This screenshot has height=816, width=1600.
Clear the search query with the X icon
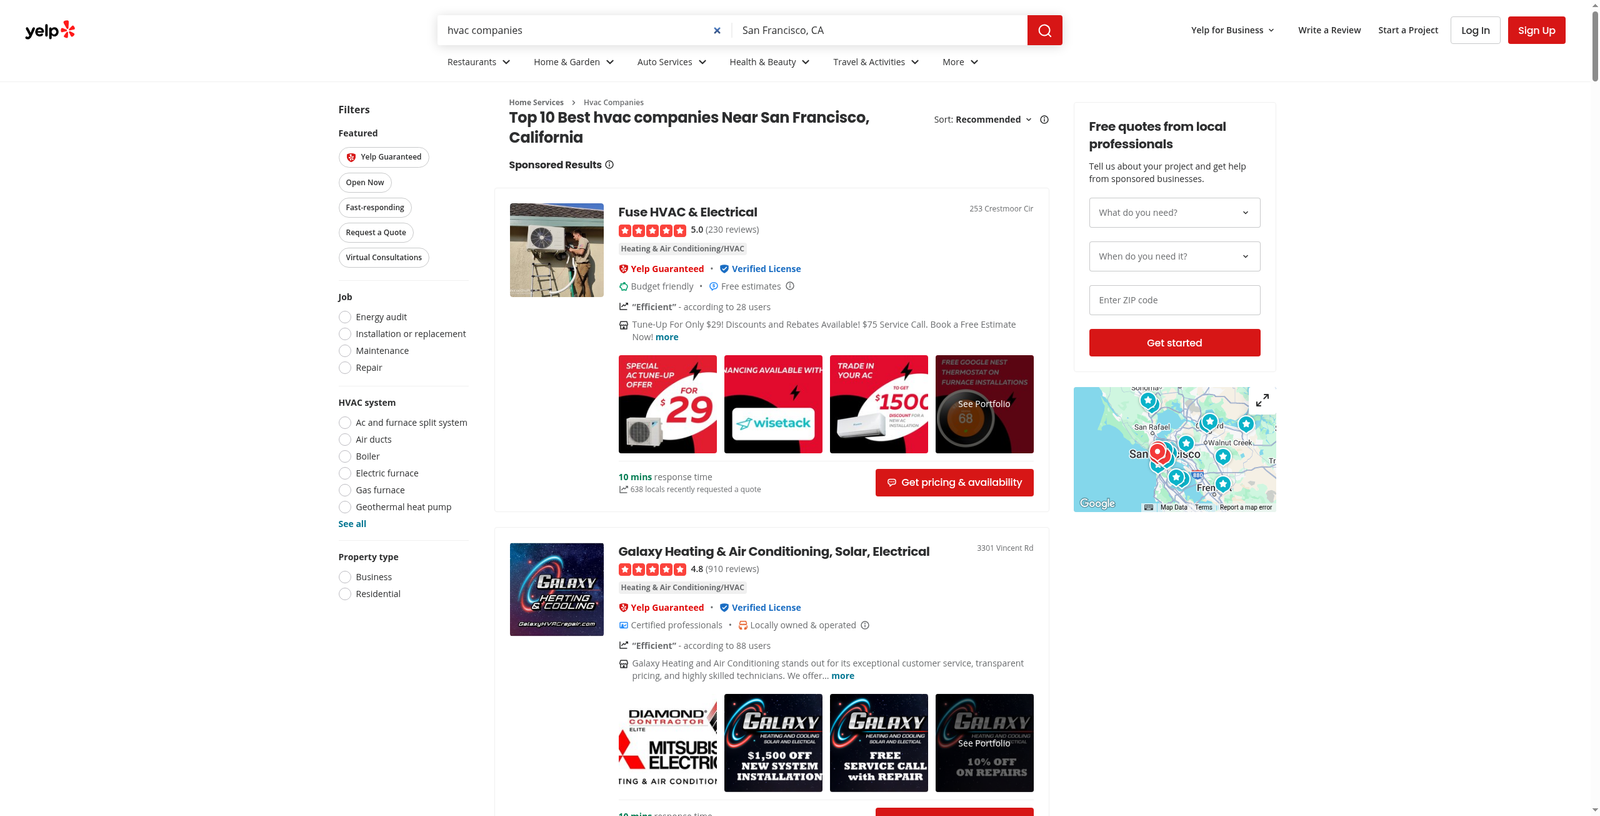717,30
